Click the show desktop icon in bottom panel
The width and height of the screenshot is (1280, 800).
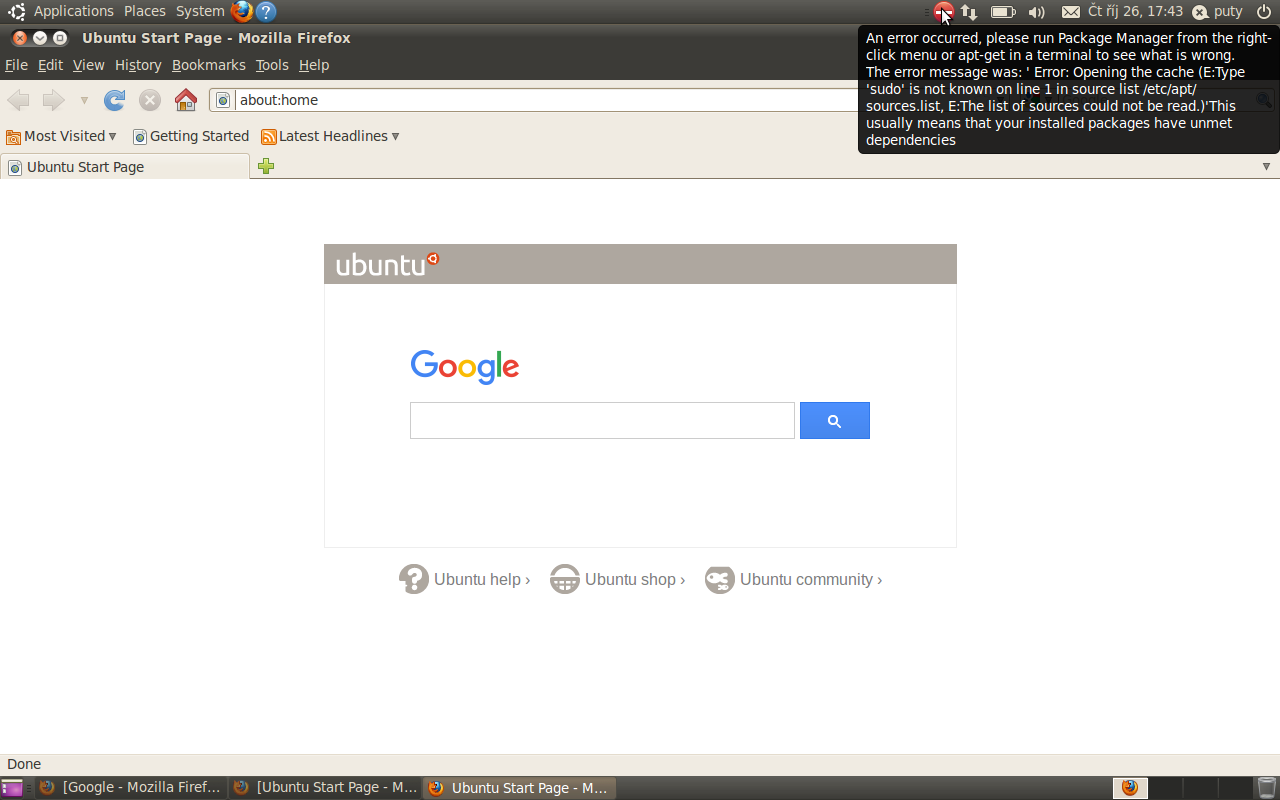12,788
